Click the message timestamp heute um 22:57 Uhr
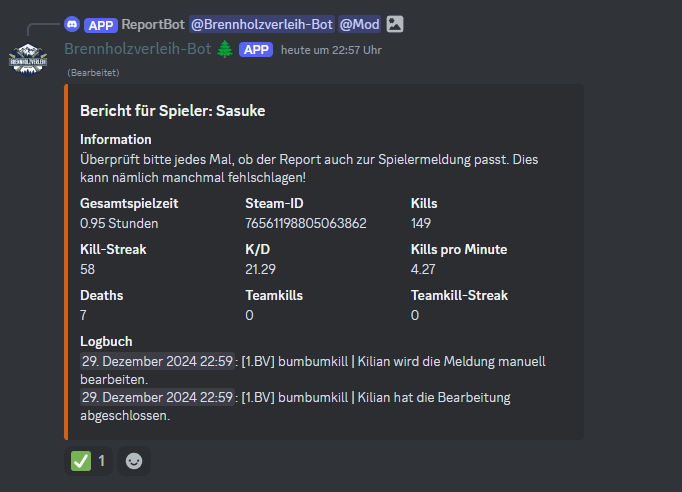 331,50
